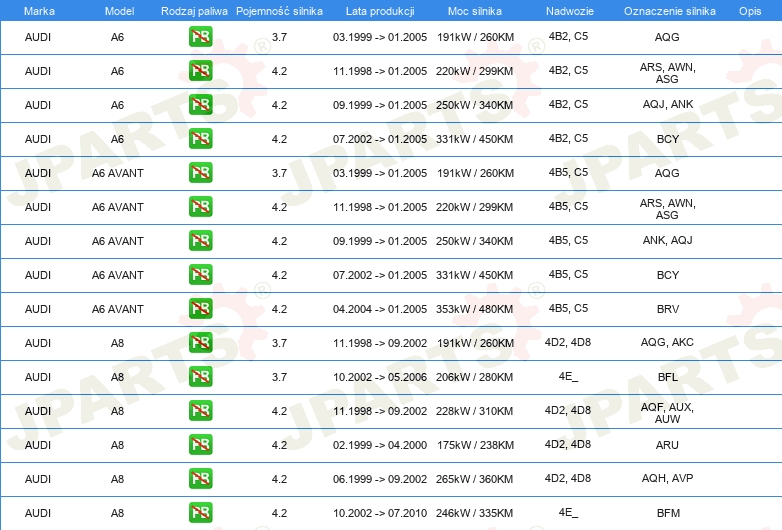Click 'AUDI' in the A8 AQH, AVP row
Image resolution: width=782 pixels, height=530 pixels.
(38, 479)
